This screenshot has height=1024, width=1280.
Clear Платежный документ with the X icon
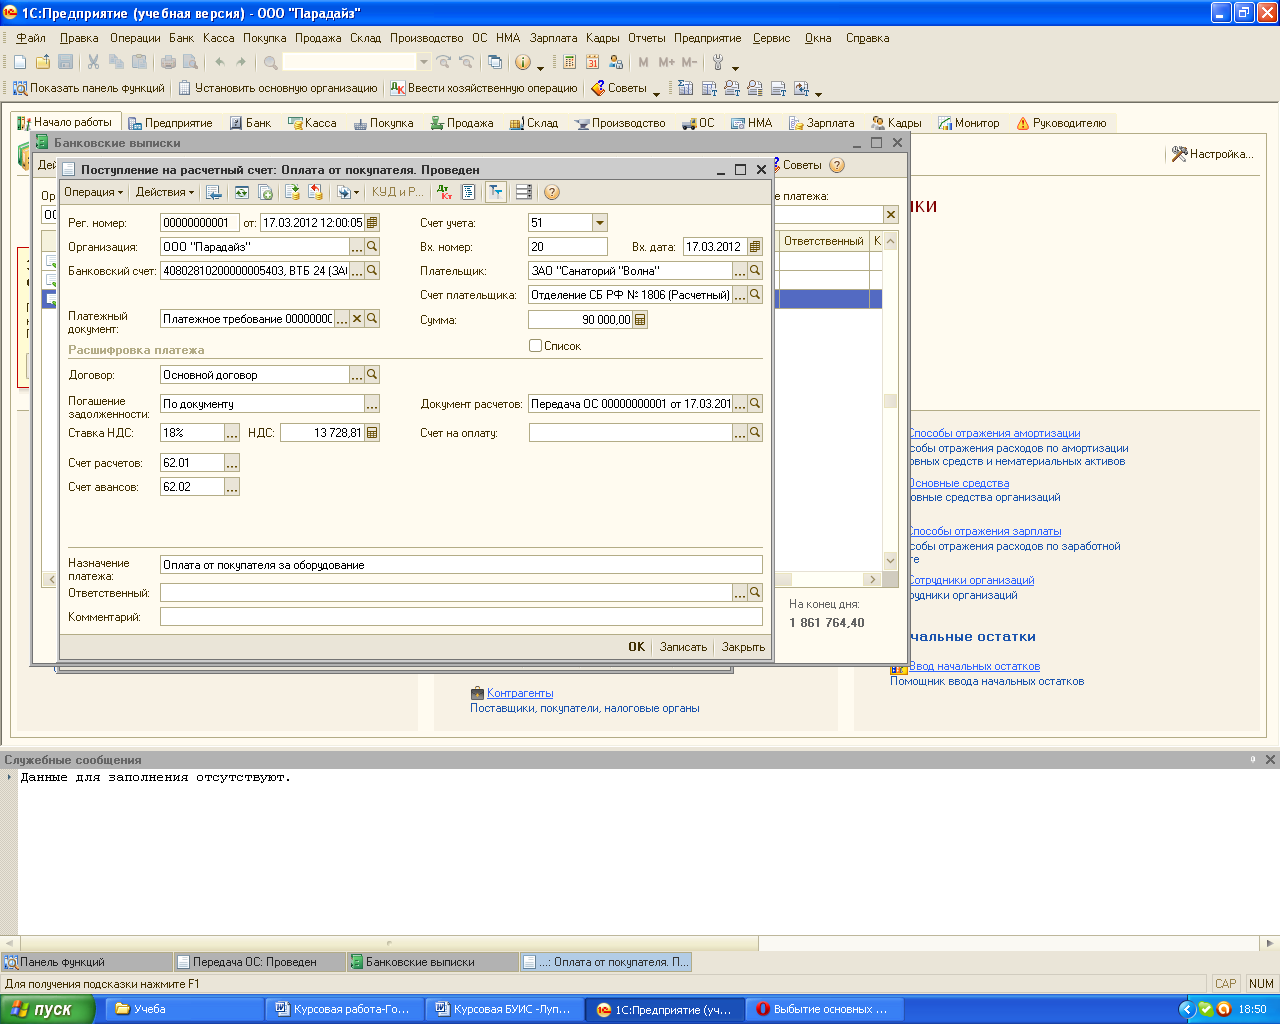(356, 319)
